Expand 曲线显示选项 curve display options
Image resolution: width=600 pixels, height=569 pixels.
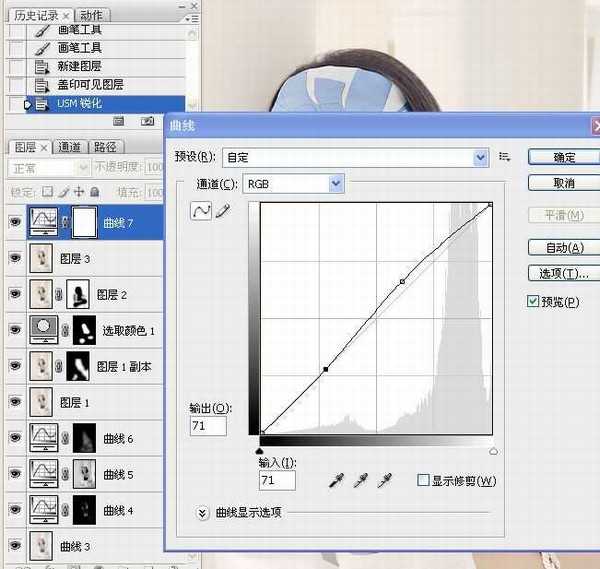coord(203,512)
